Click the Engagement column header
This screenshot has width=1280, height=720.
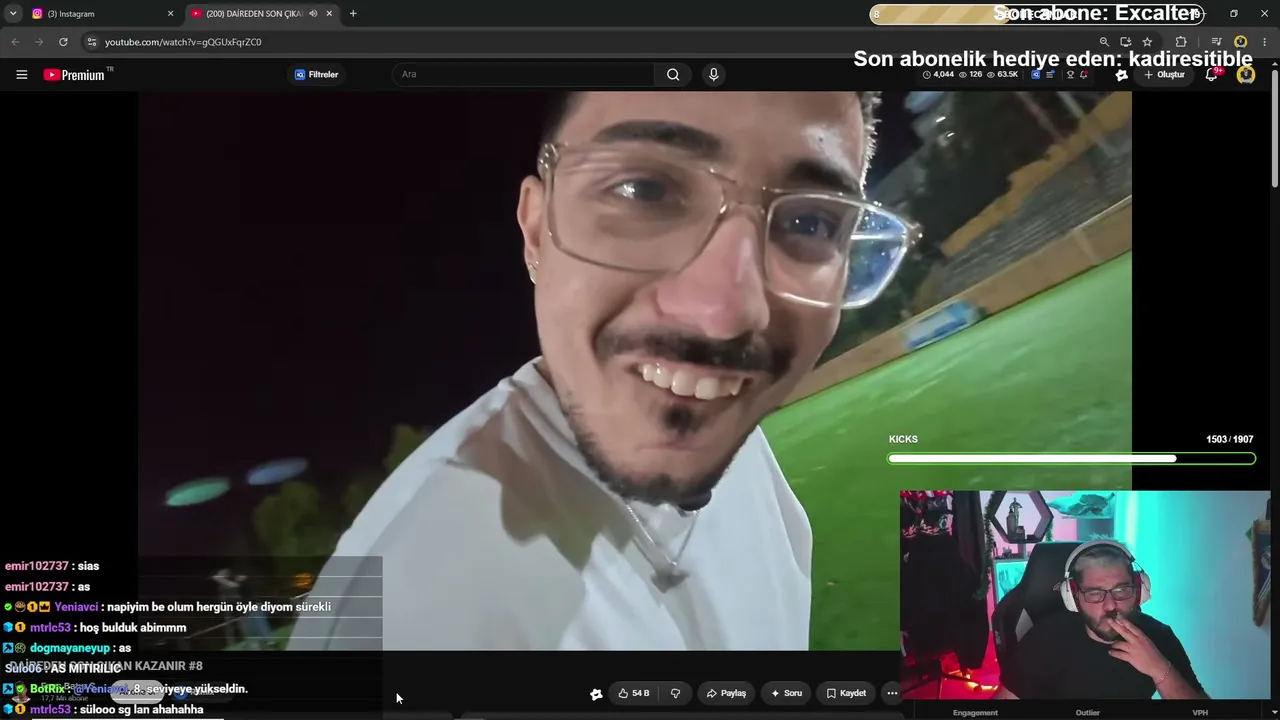(975, 713)
